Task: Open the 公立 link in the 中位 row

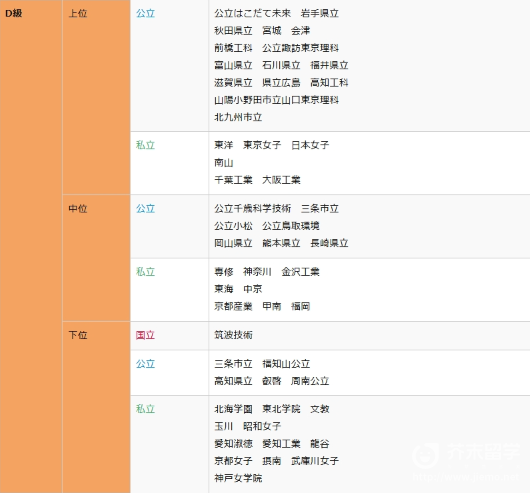Action: pyautogui.click(x=145, y=208)
